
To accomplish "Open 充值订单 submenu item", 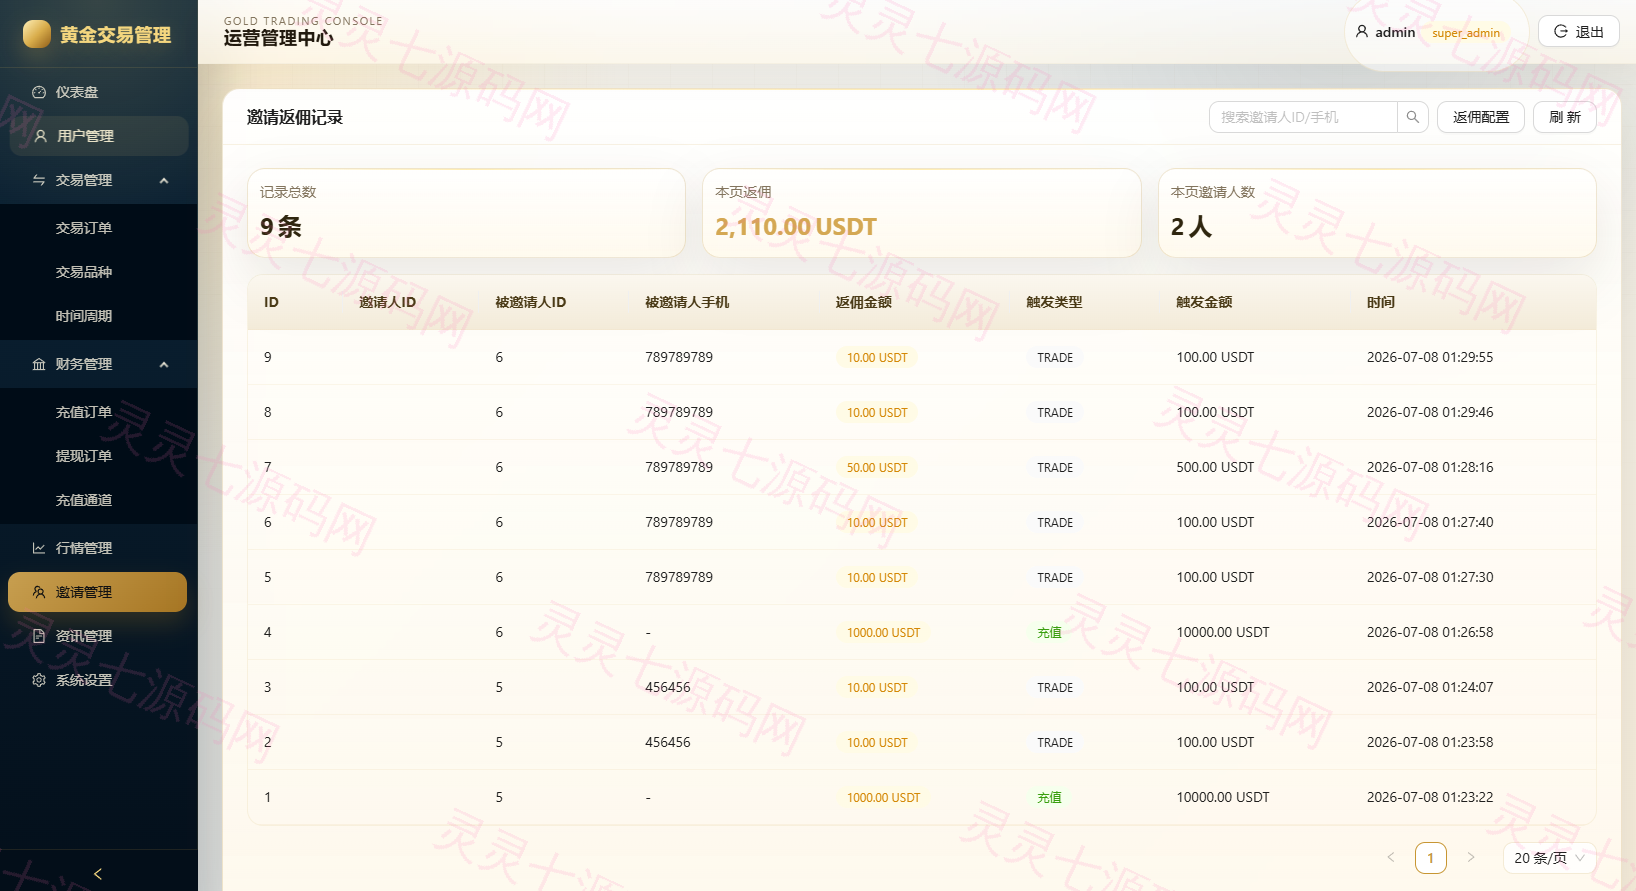I will [98, 412].
